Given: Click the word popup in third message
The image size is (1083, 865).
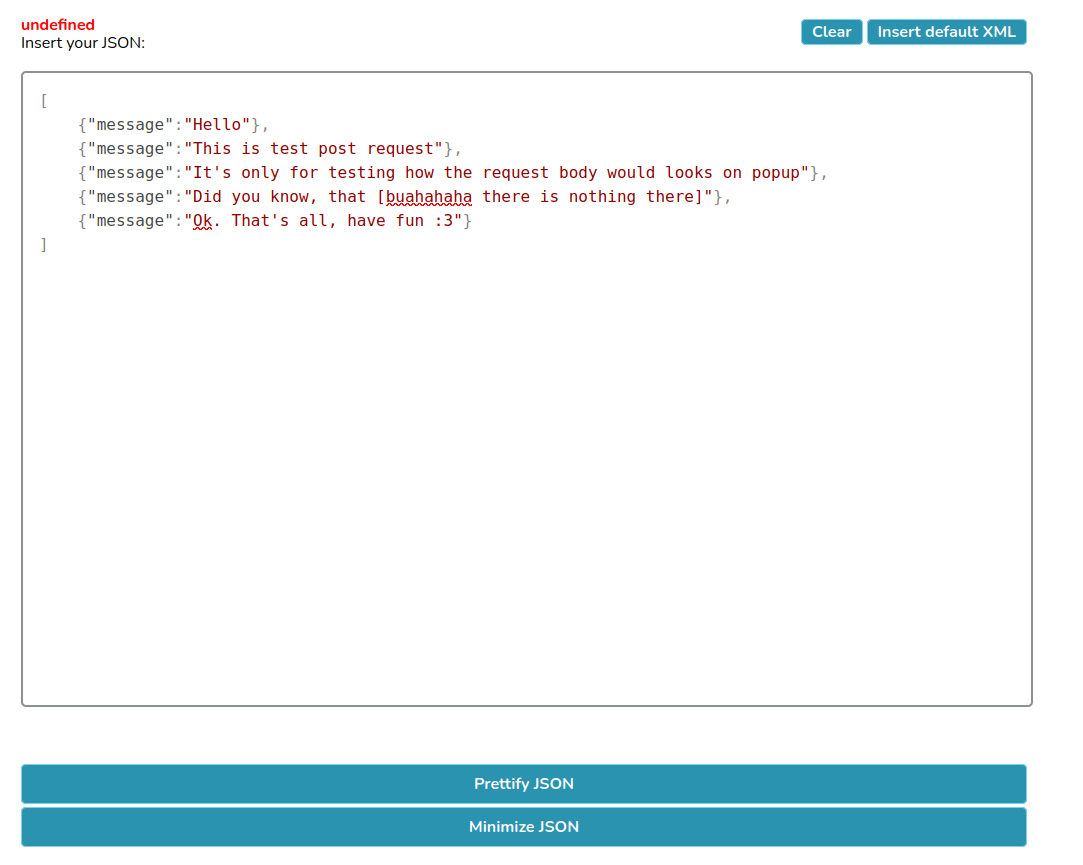Looking at the screenshot, I should pos(776,173).
